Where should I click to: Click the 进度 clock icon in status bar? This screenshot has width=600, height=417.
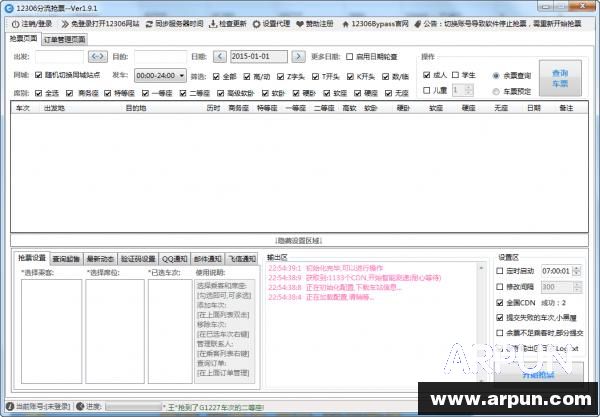tap(80, 406)
